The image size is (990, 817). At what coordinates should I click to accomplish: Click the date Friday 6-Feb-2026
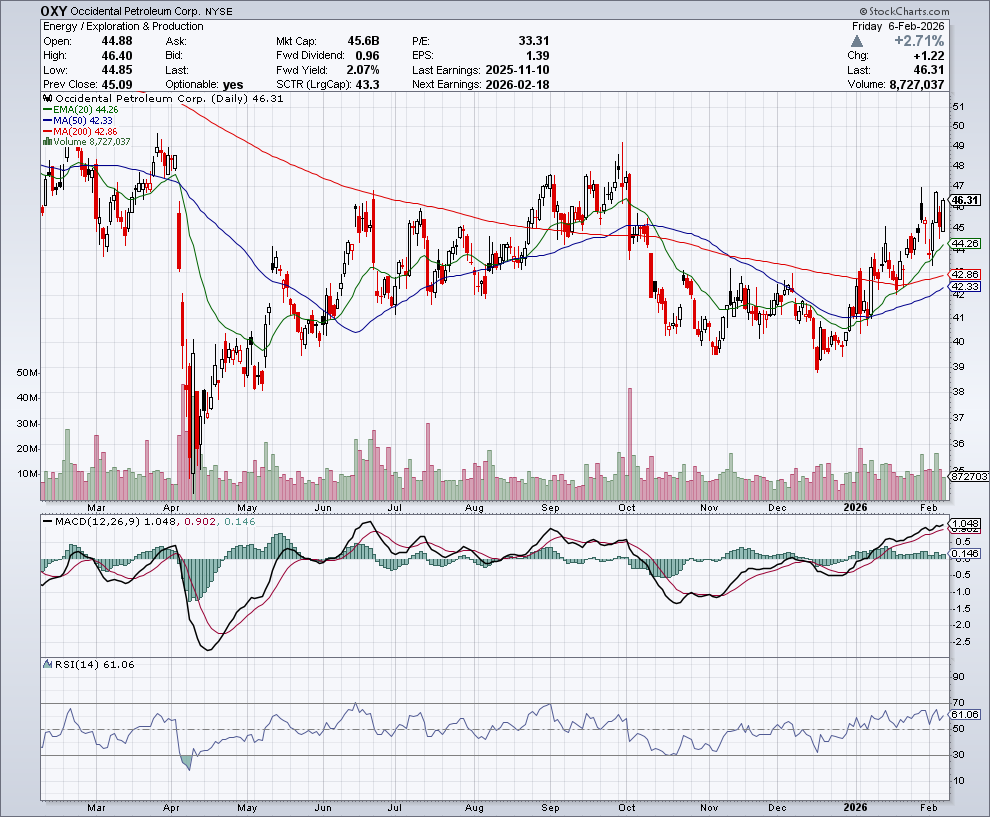[x=898, y=27]
